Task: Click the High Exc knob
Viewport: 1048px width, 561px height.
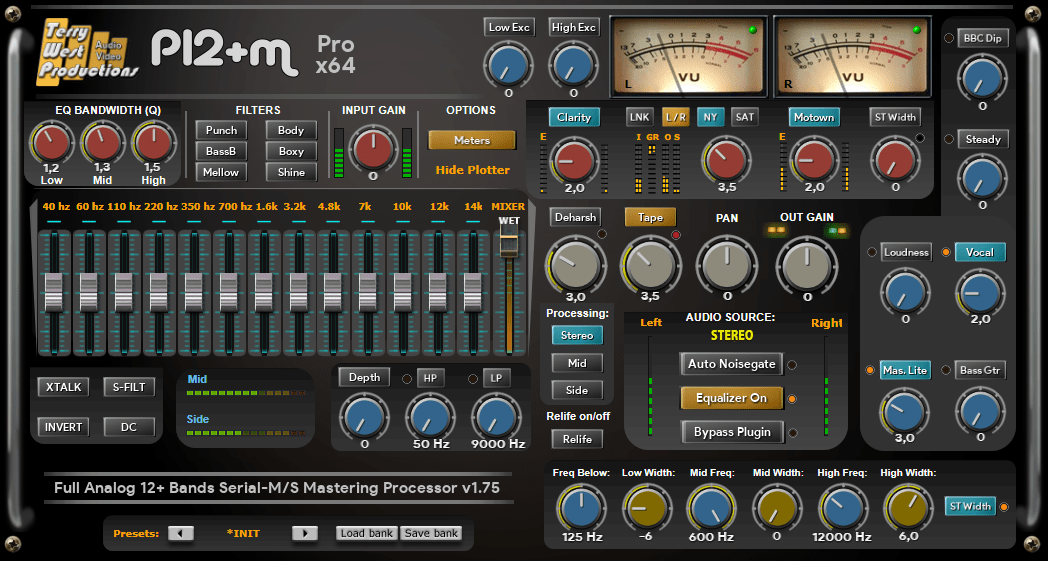Action: tap(573, 65)
